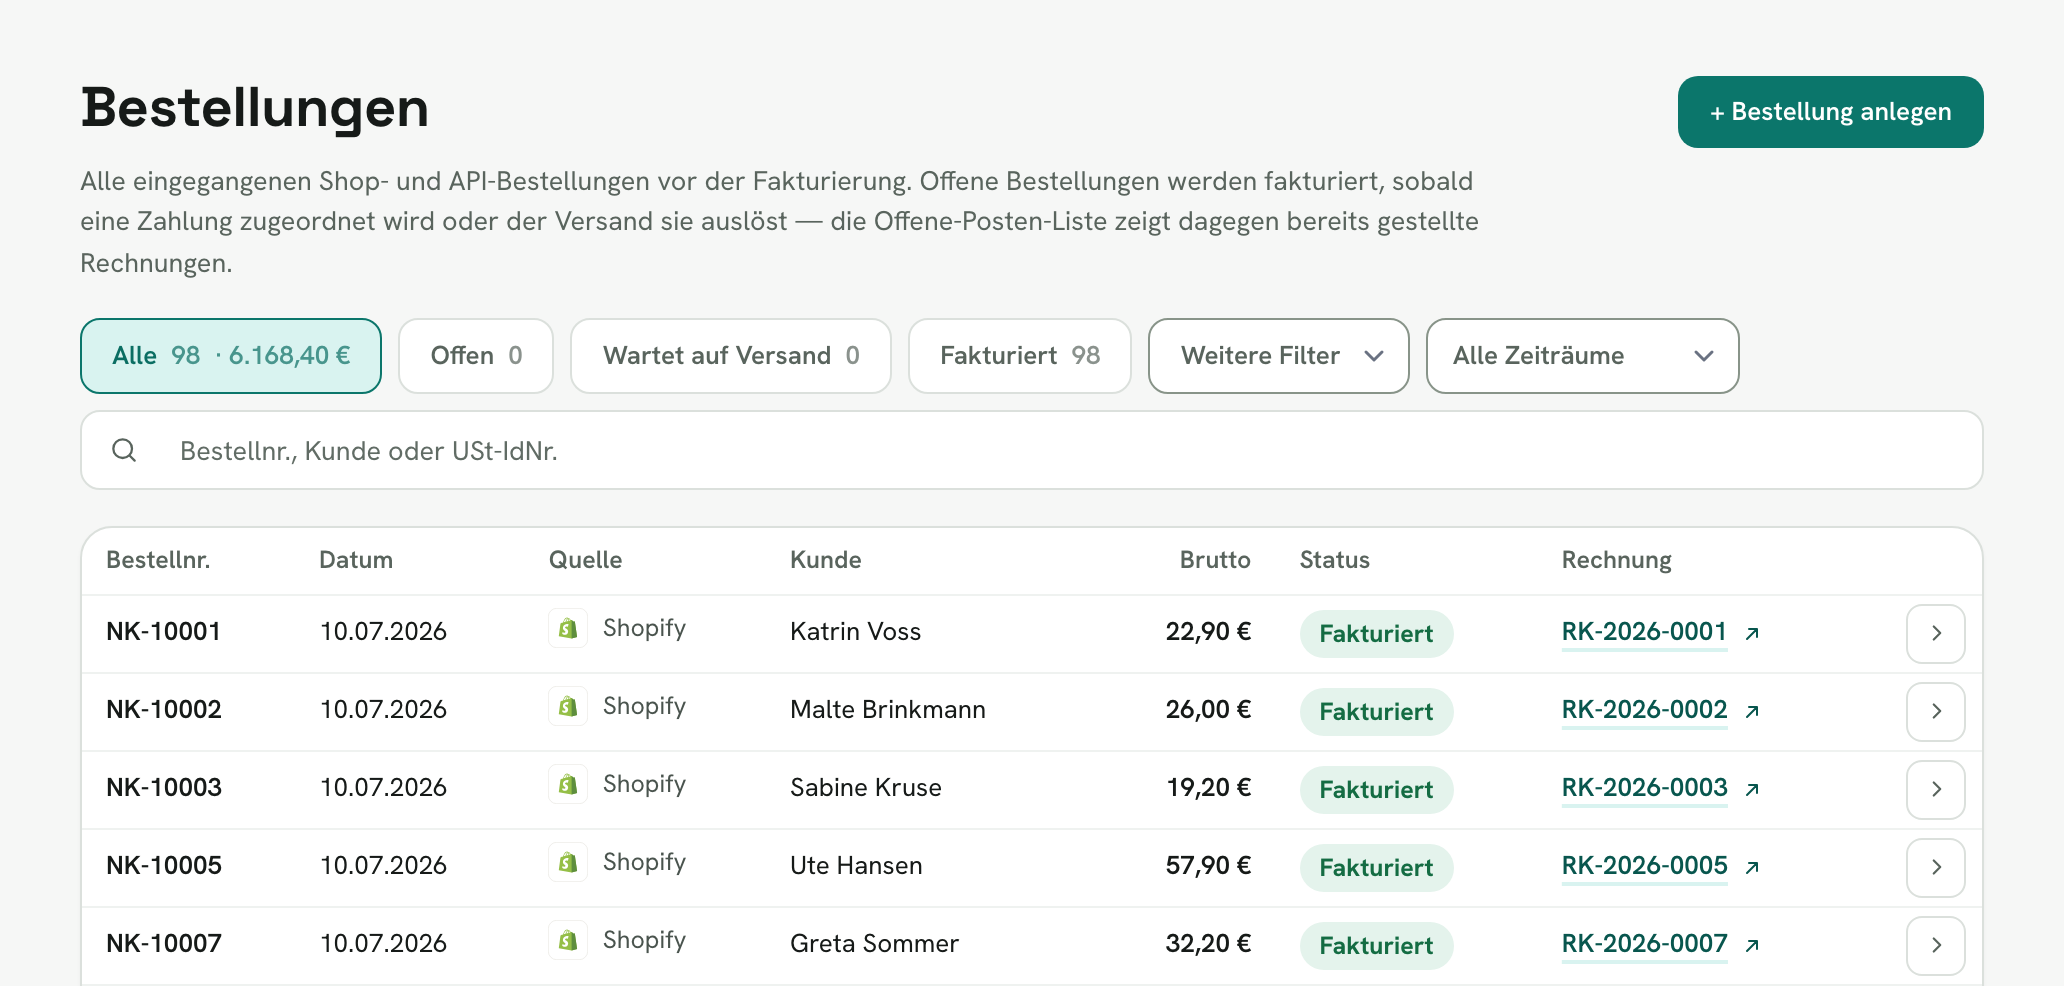Click order number NK-10003
Screen dimensions: 2064x986
pos(164,788)
